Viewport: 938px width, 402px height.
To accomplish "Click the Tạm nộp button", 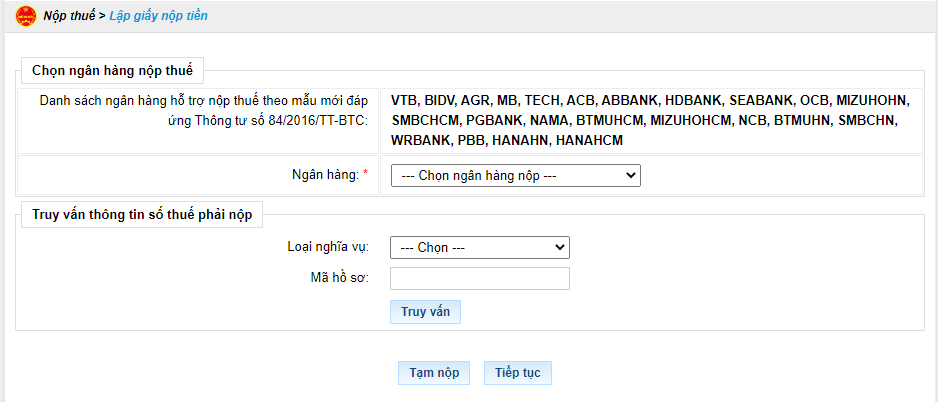I will pyautogui.click(x=434, y=373).
